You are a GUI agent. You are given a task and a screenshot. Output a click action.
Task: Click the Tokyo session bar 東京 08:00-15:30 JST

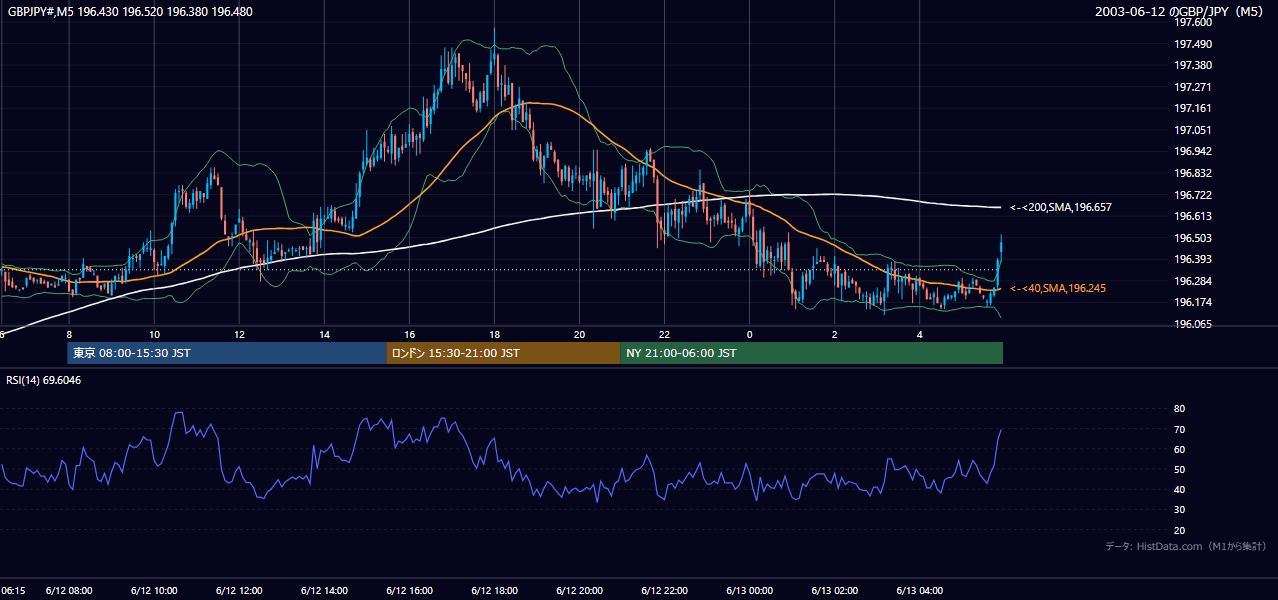(x=227, y=353)
